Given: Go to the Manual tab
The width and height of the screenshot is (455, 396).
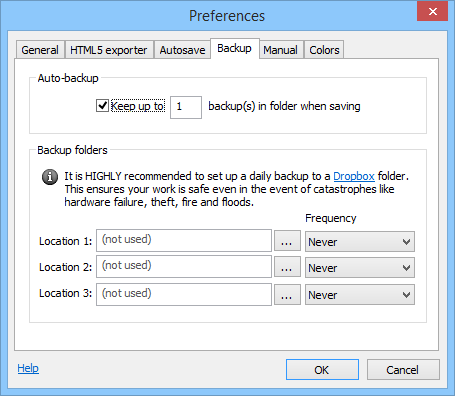Looking at the screenshot, I should [281, 50].
